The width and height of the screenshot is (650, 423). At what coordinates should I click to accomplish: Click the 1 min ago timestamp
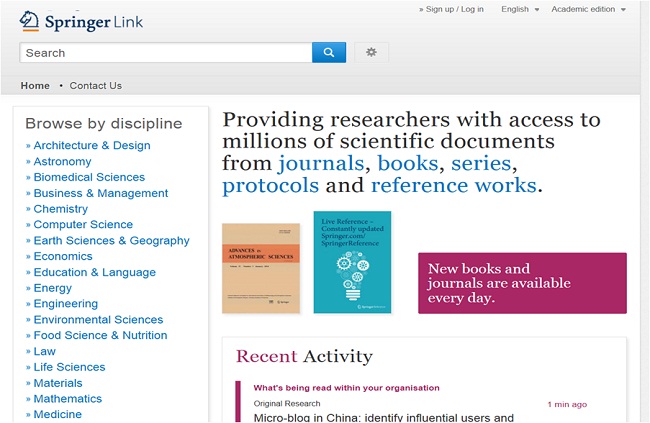click(567, 404)
